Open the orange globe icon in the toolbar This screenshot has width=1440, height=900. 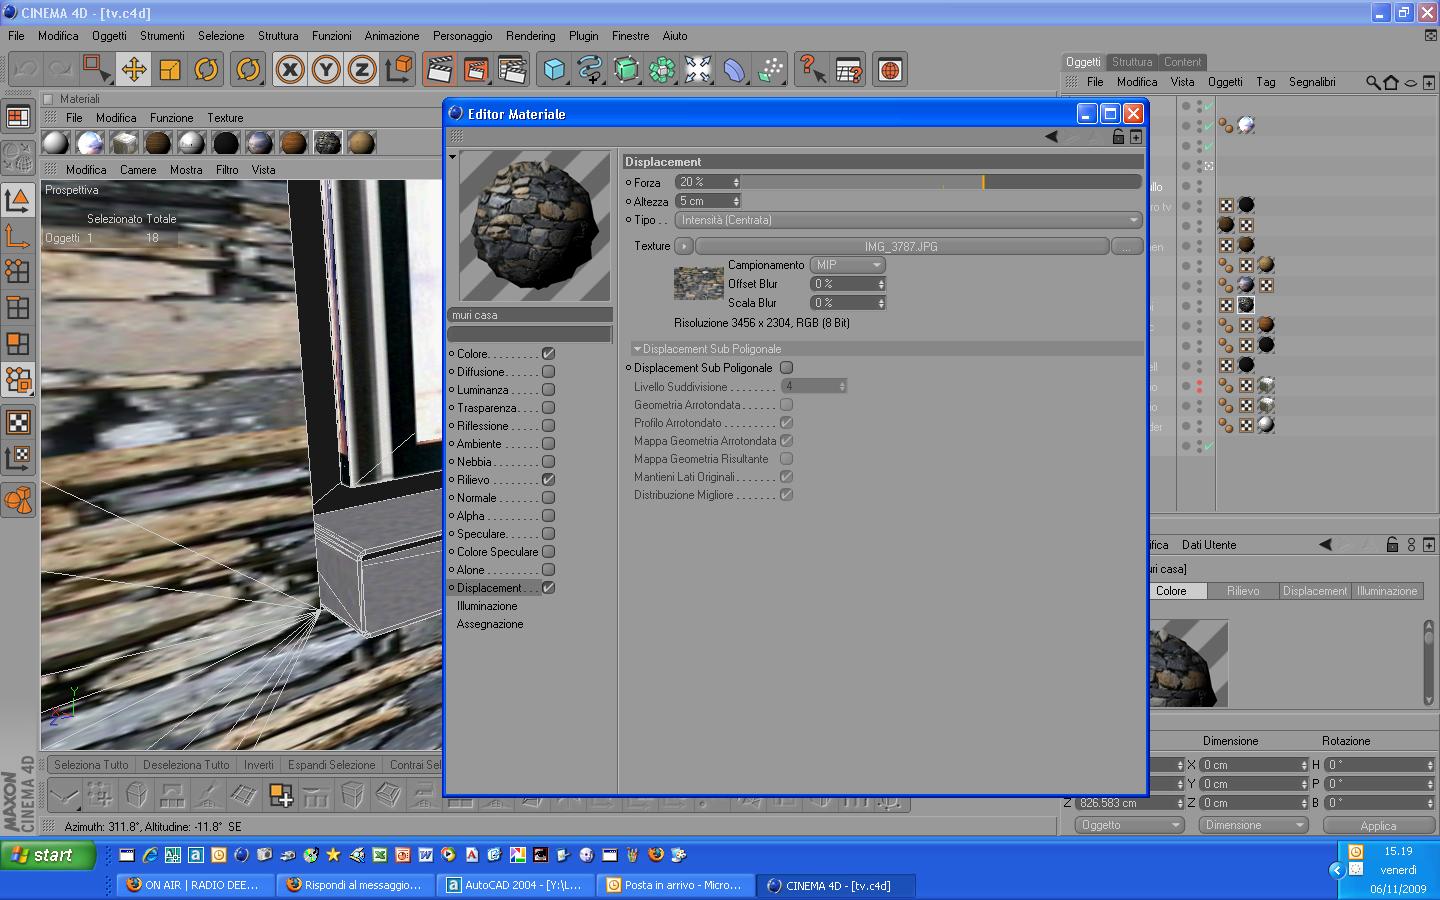(x=889, y=69)
